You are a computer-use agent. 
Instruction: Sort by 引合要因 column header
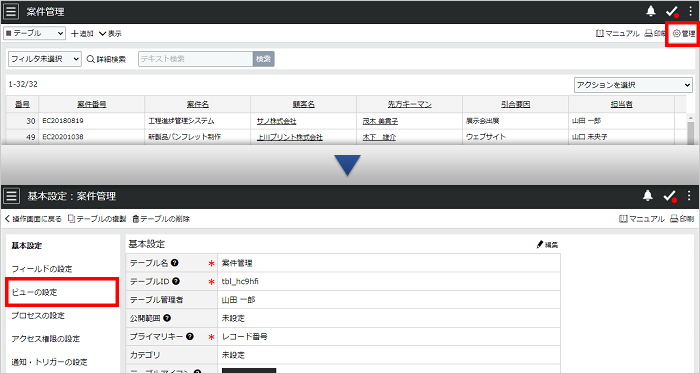coord(516,104)
